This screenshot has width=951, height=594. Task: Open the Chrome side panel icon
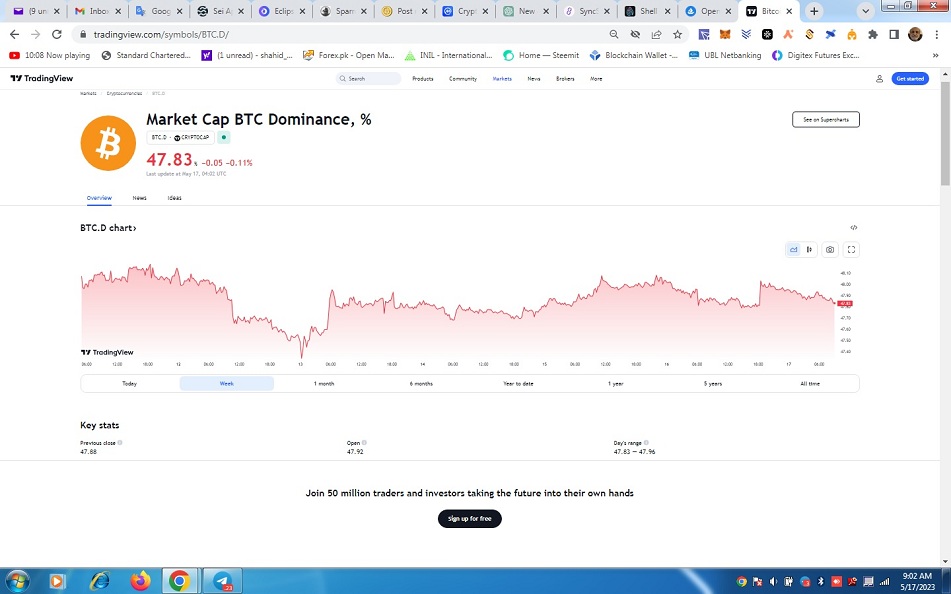pyautogui.click(x=894, y=35)
